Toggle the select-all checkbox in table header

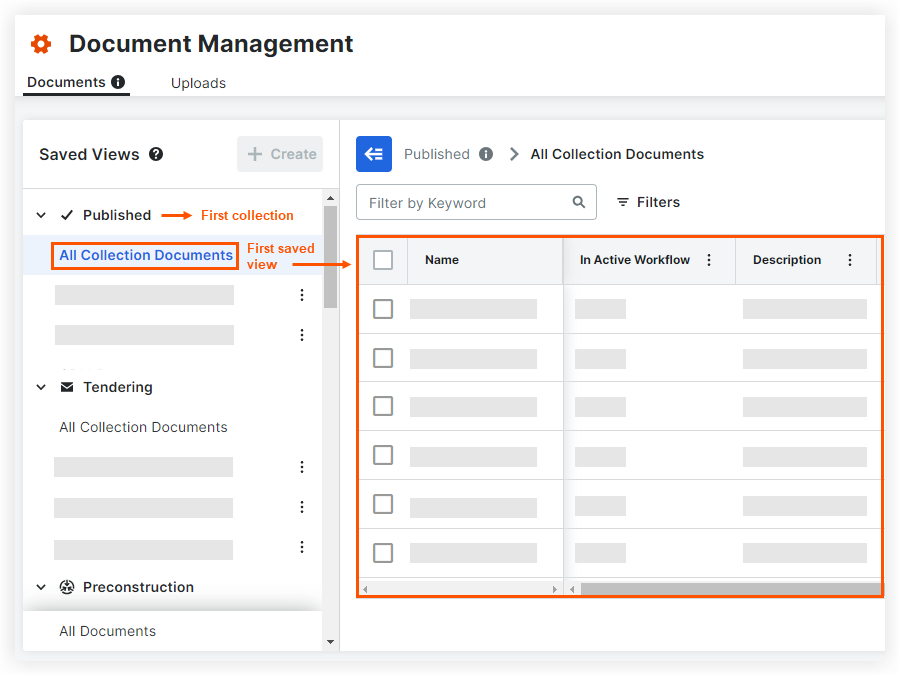coord(383,260)
